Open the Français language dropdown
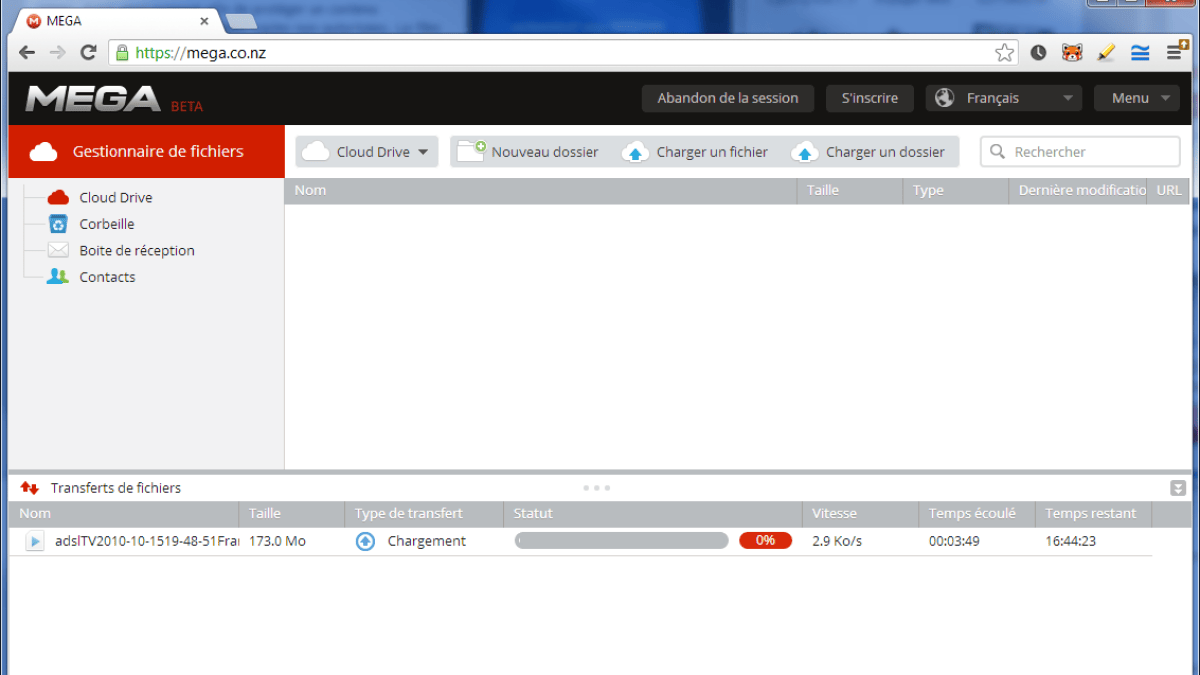The height and width of the screenshot is (675, 1200). point(1004,98)
